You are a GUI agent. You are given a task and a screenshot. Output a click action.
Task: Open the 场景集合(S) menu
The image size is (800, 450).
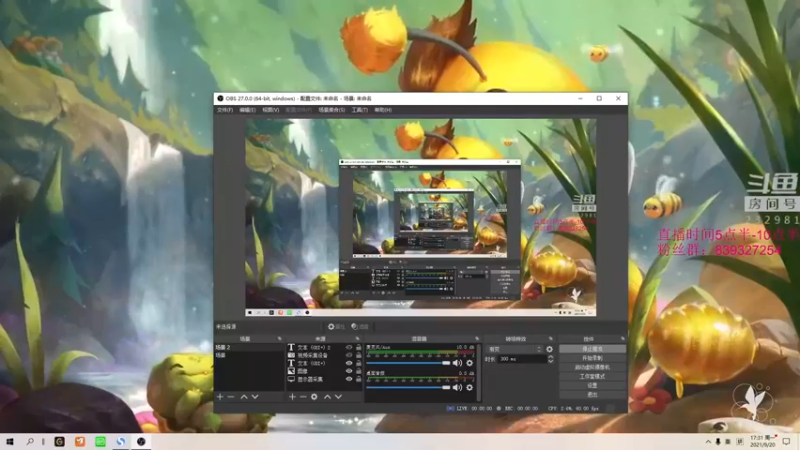[x=332, y=110]
